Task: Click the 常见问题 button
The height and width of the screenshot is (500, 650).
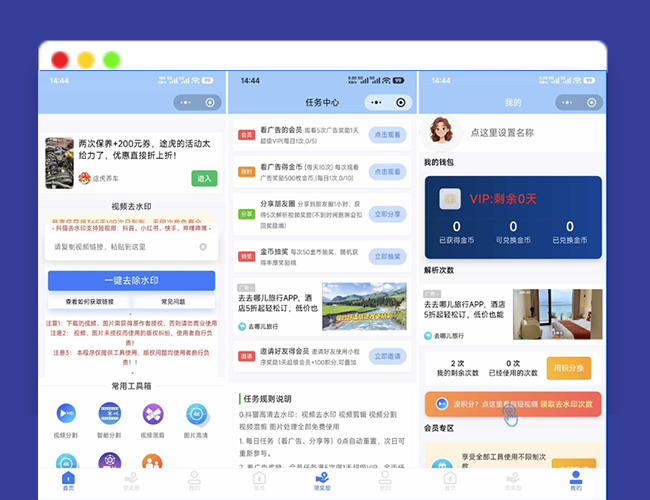Action: click(173, 301)
